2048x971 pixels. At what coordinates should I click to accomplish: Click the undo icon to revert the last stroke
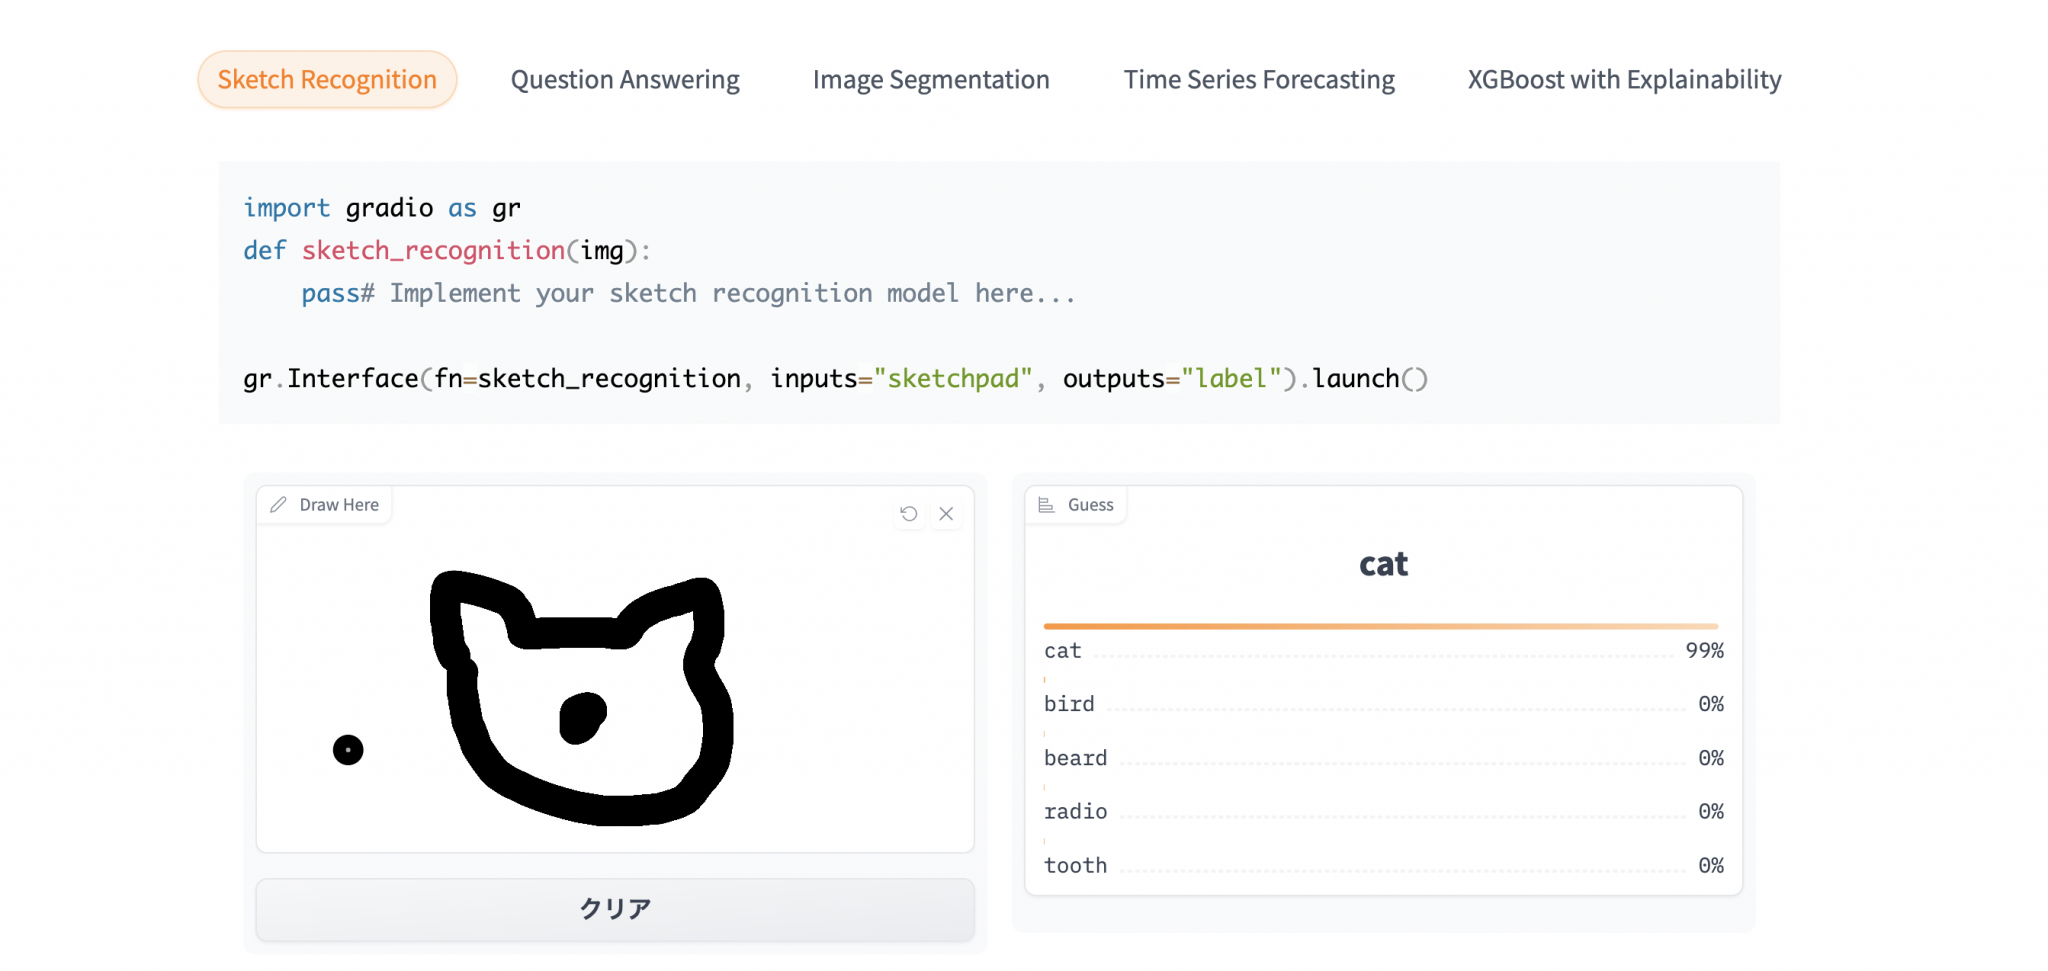[908, 513]
